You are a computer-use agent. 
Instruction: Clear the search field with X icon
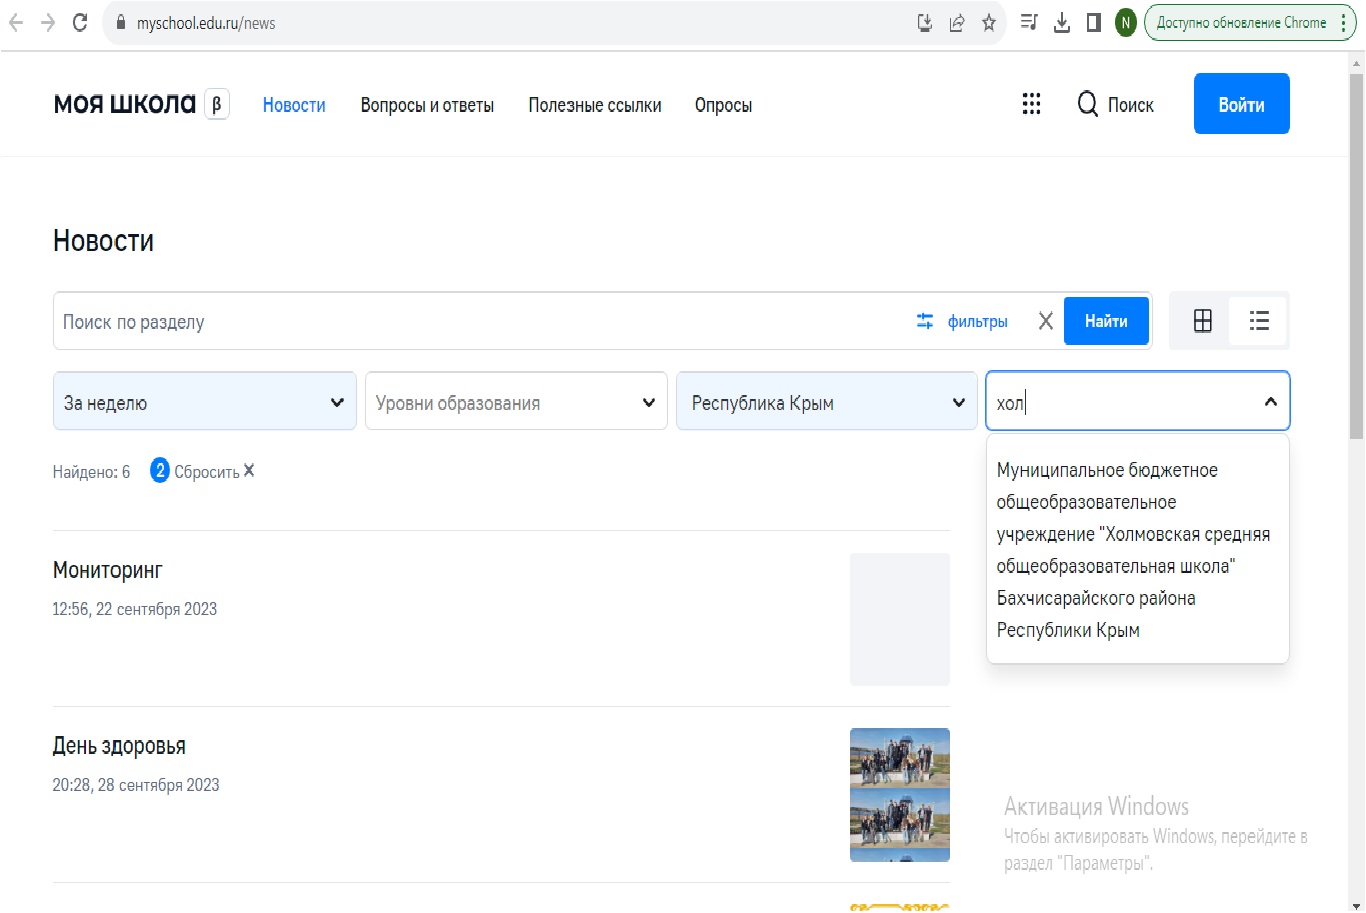pos(1045,321)
